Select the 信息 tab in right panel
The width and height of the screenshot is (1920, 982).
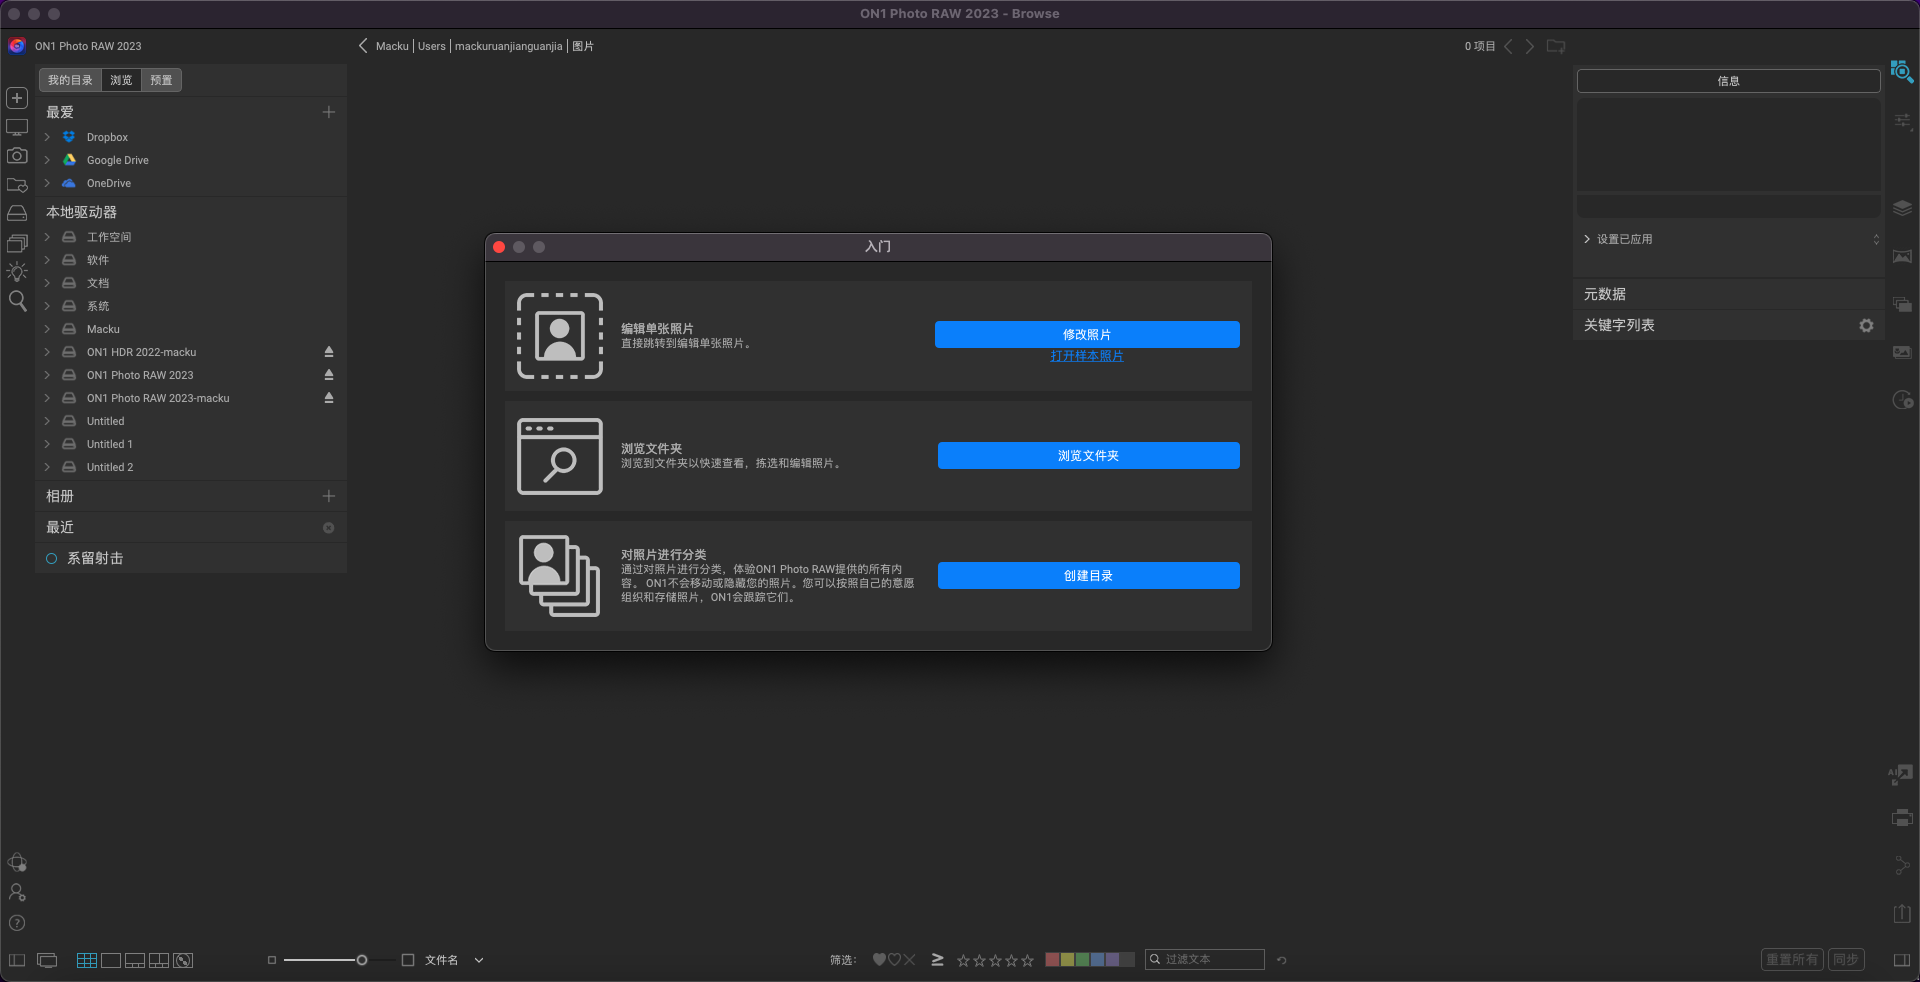[x=1728, y=81]
